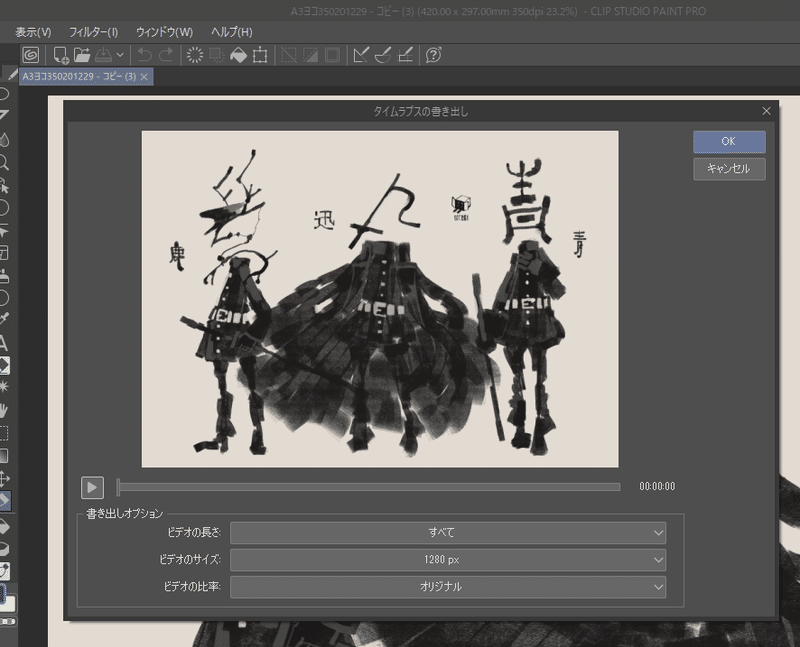The image size is (800, 647).
Task: Click the Scale/Rotate transform icon
Action: click(x=260, y=55)
